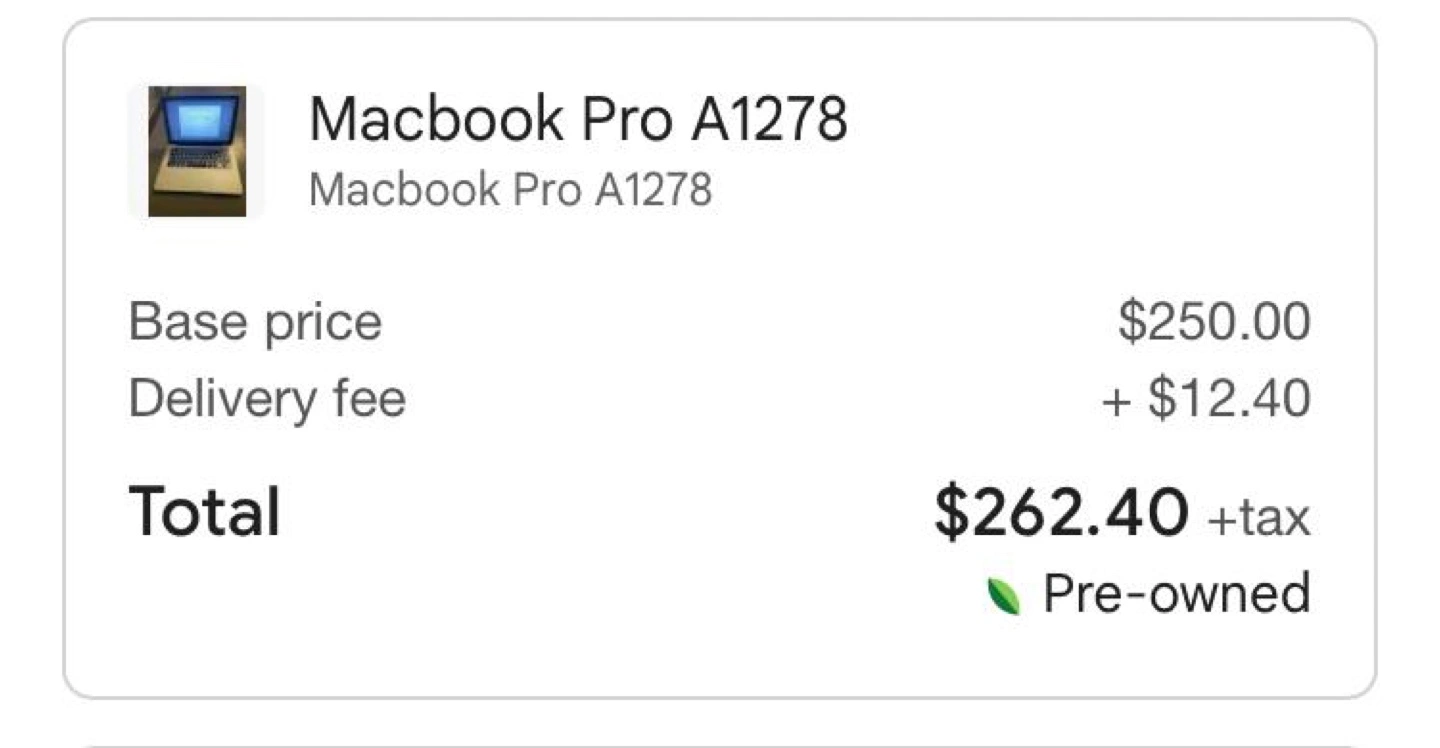1440x748 pixels.
Task: Click the +tax note beside the total
Action: (x=1259, y=517)
